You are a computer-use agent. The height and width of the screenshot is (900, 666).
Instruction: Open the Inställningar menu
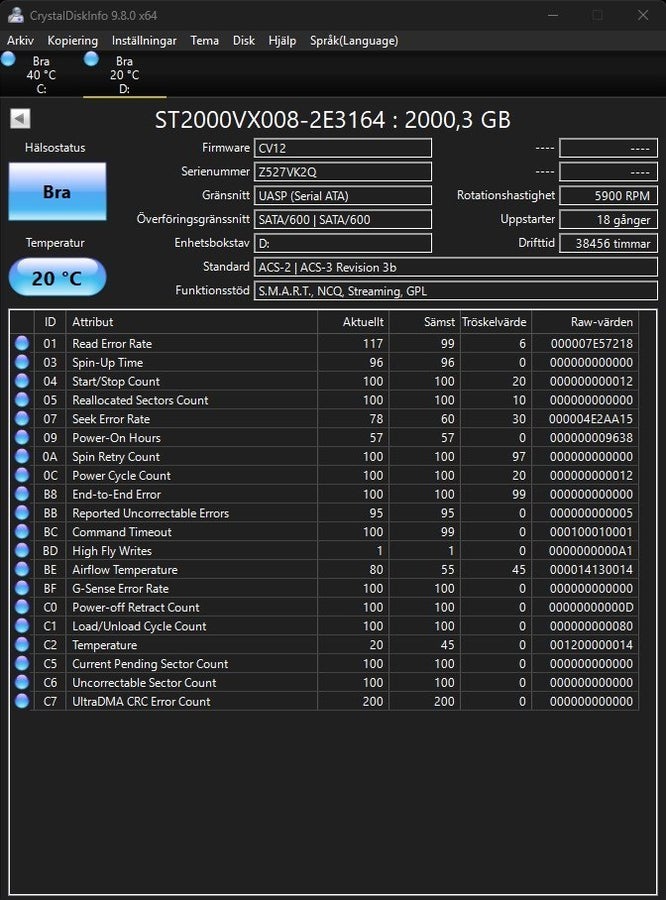tap(144, 41)
